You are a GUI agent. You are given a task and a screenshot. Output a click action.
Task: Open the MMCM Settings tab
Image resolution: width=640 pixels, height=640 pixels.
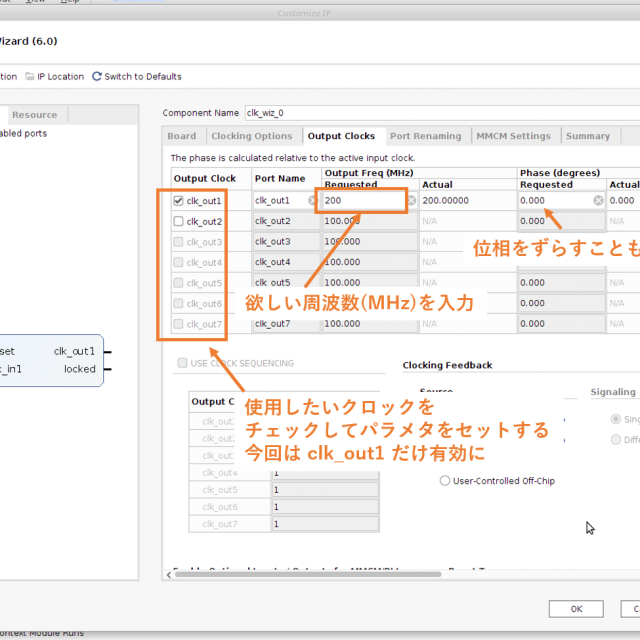[x=513, y=136]
